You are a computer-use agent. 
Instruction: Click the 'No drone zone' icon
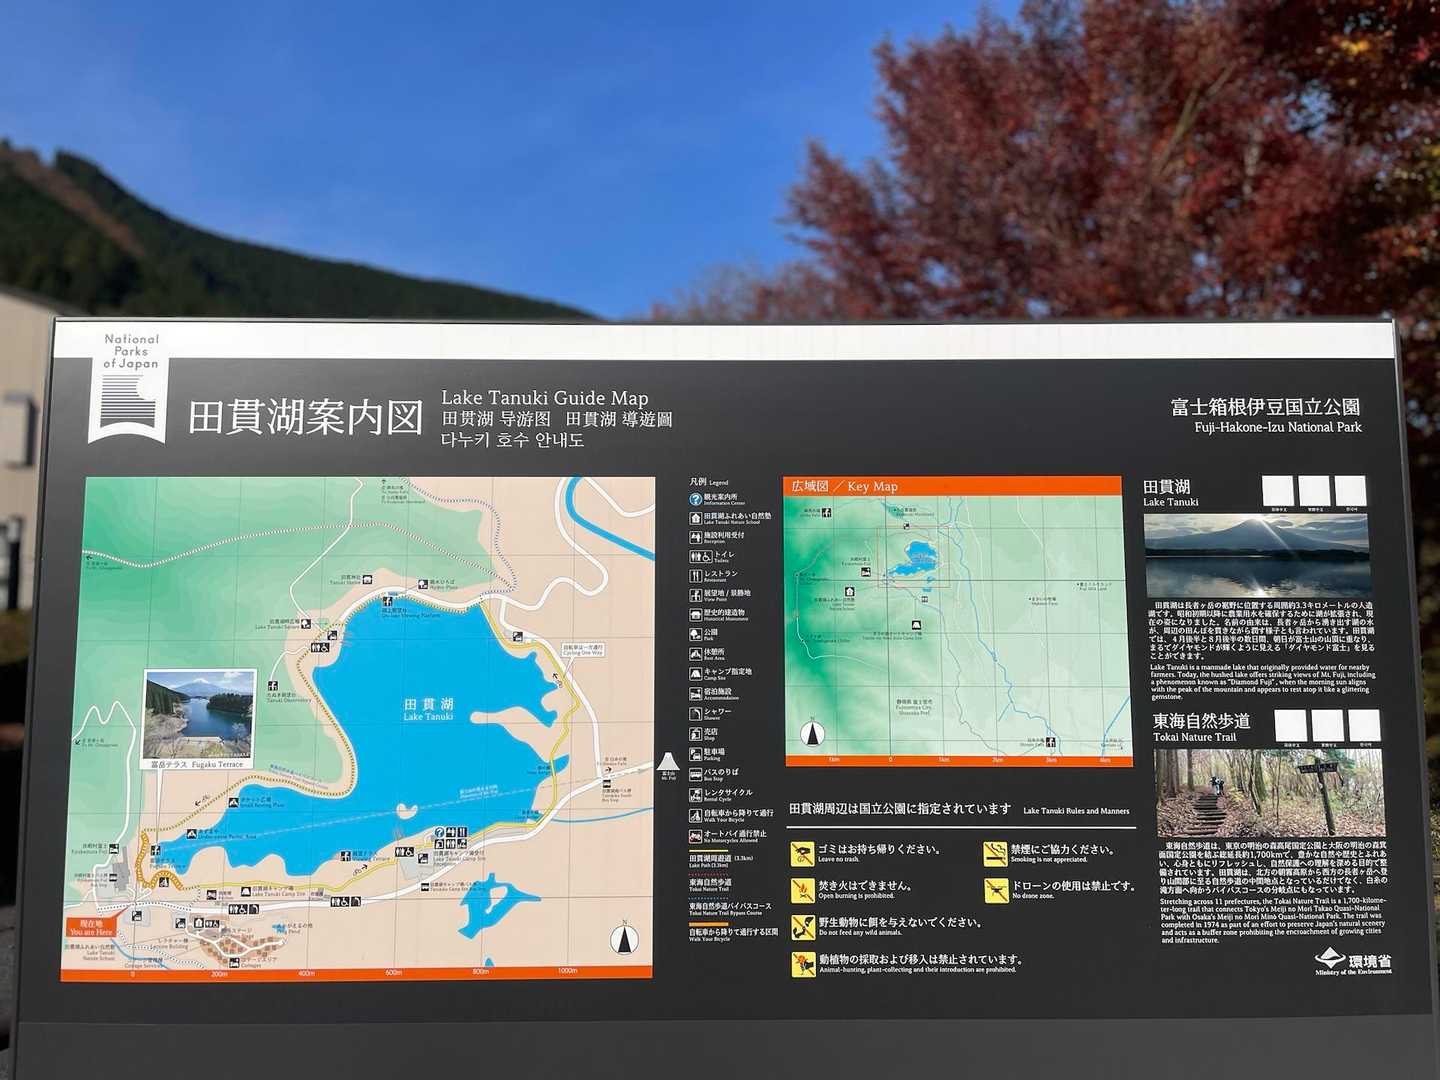point(996,890)
